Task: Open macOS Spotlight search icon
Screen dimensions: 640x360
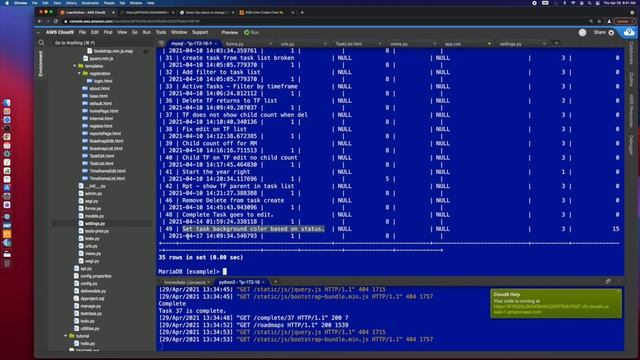Action: tap(589, 3)
